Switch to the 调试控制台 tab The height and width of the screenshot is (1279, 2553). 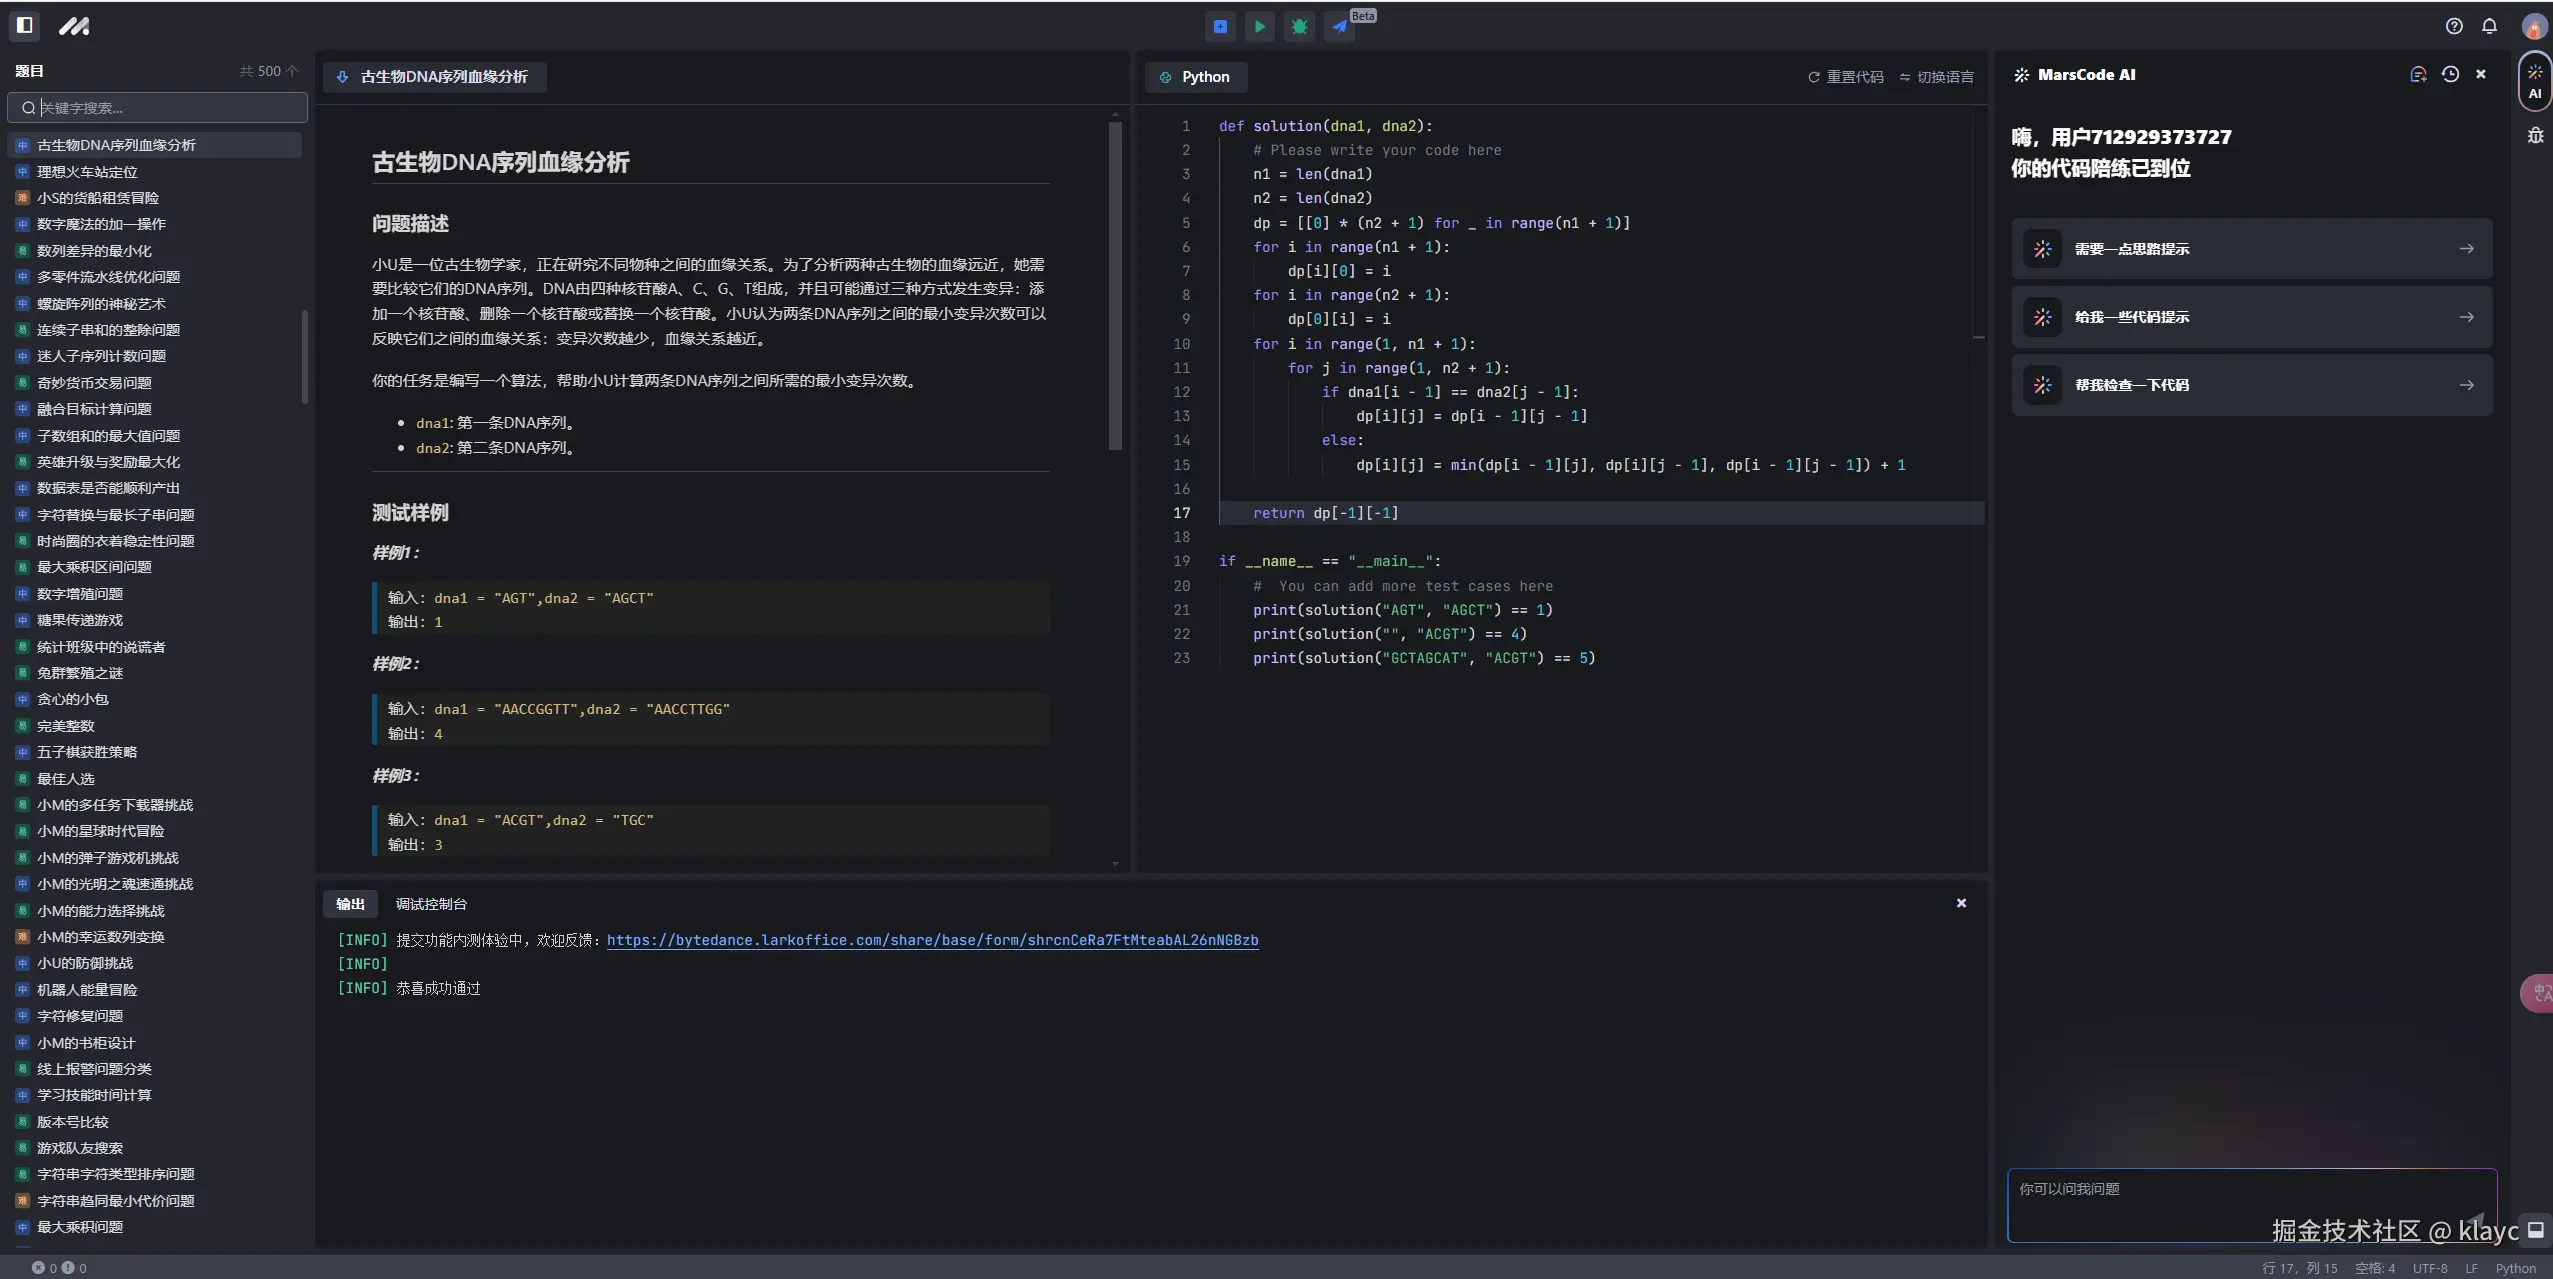coord(431,904)
